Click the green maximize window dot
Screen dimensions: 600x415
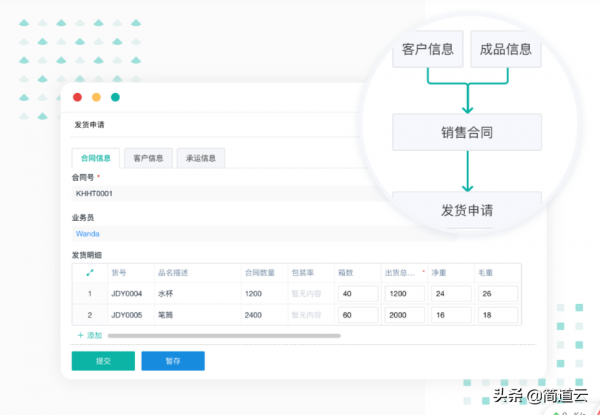tap(115, 97)
